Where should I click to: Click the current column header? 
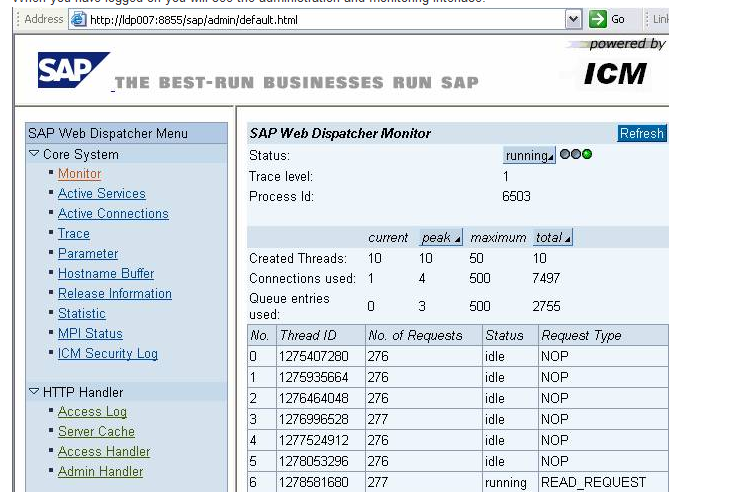[388, 238]
